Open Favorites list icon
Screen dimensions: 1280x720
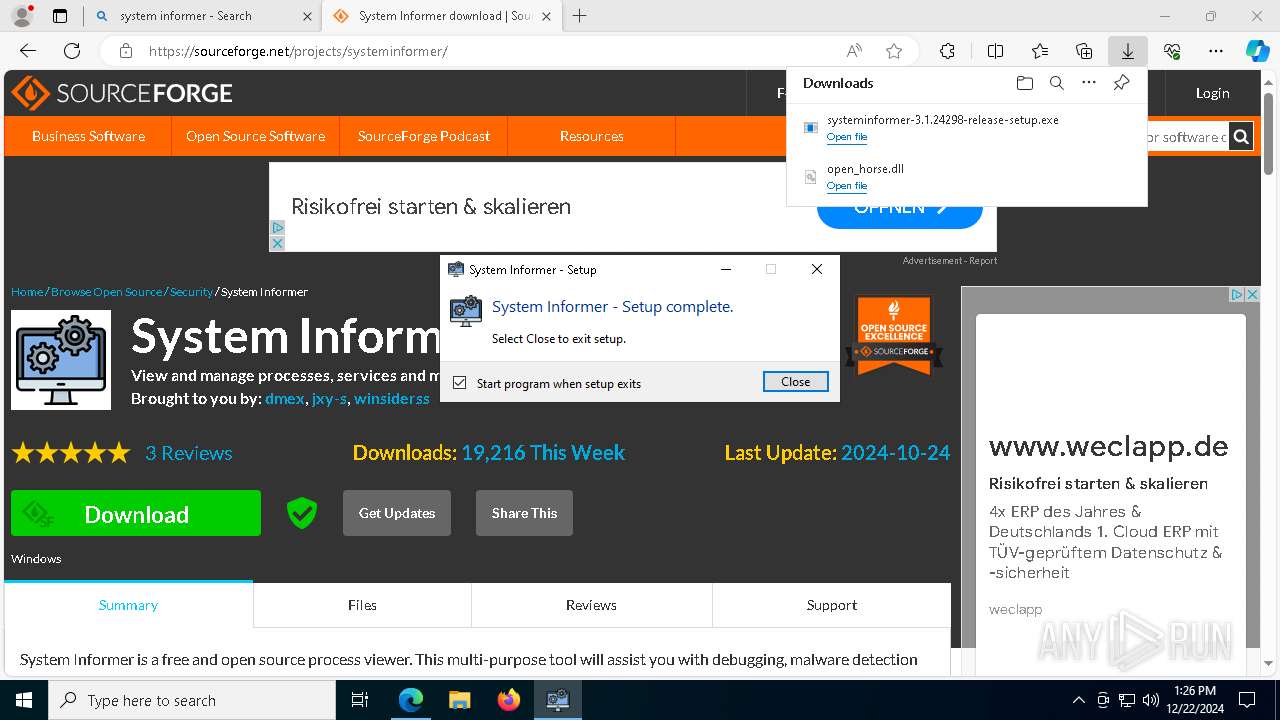tap(1040, 51)
